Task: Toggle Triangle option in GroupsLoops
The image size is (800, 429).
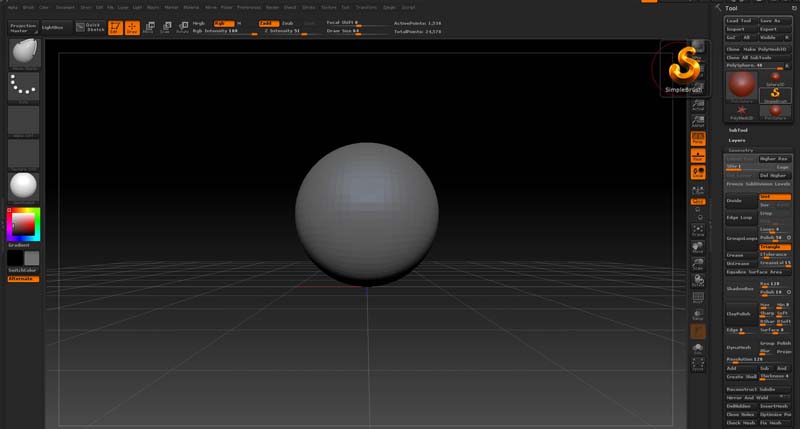Action: (775, 247)
